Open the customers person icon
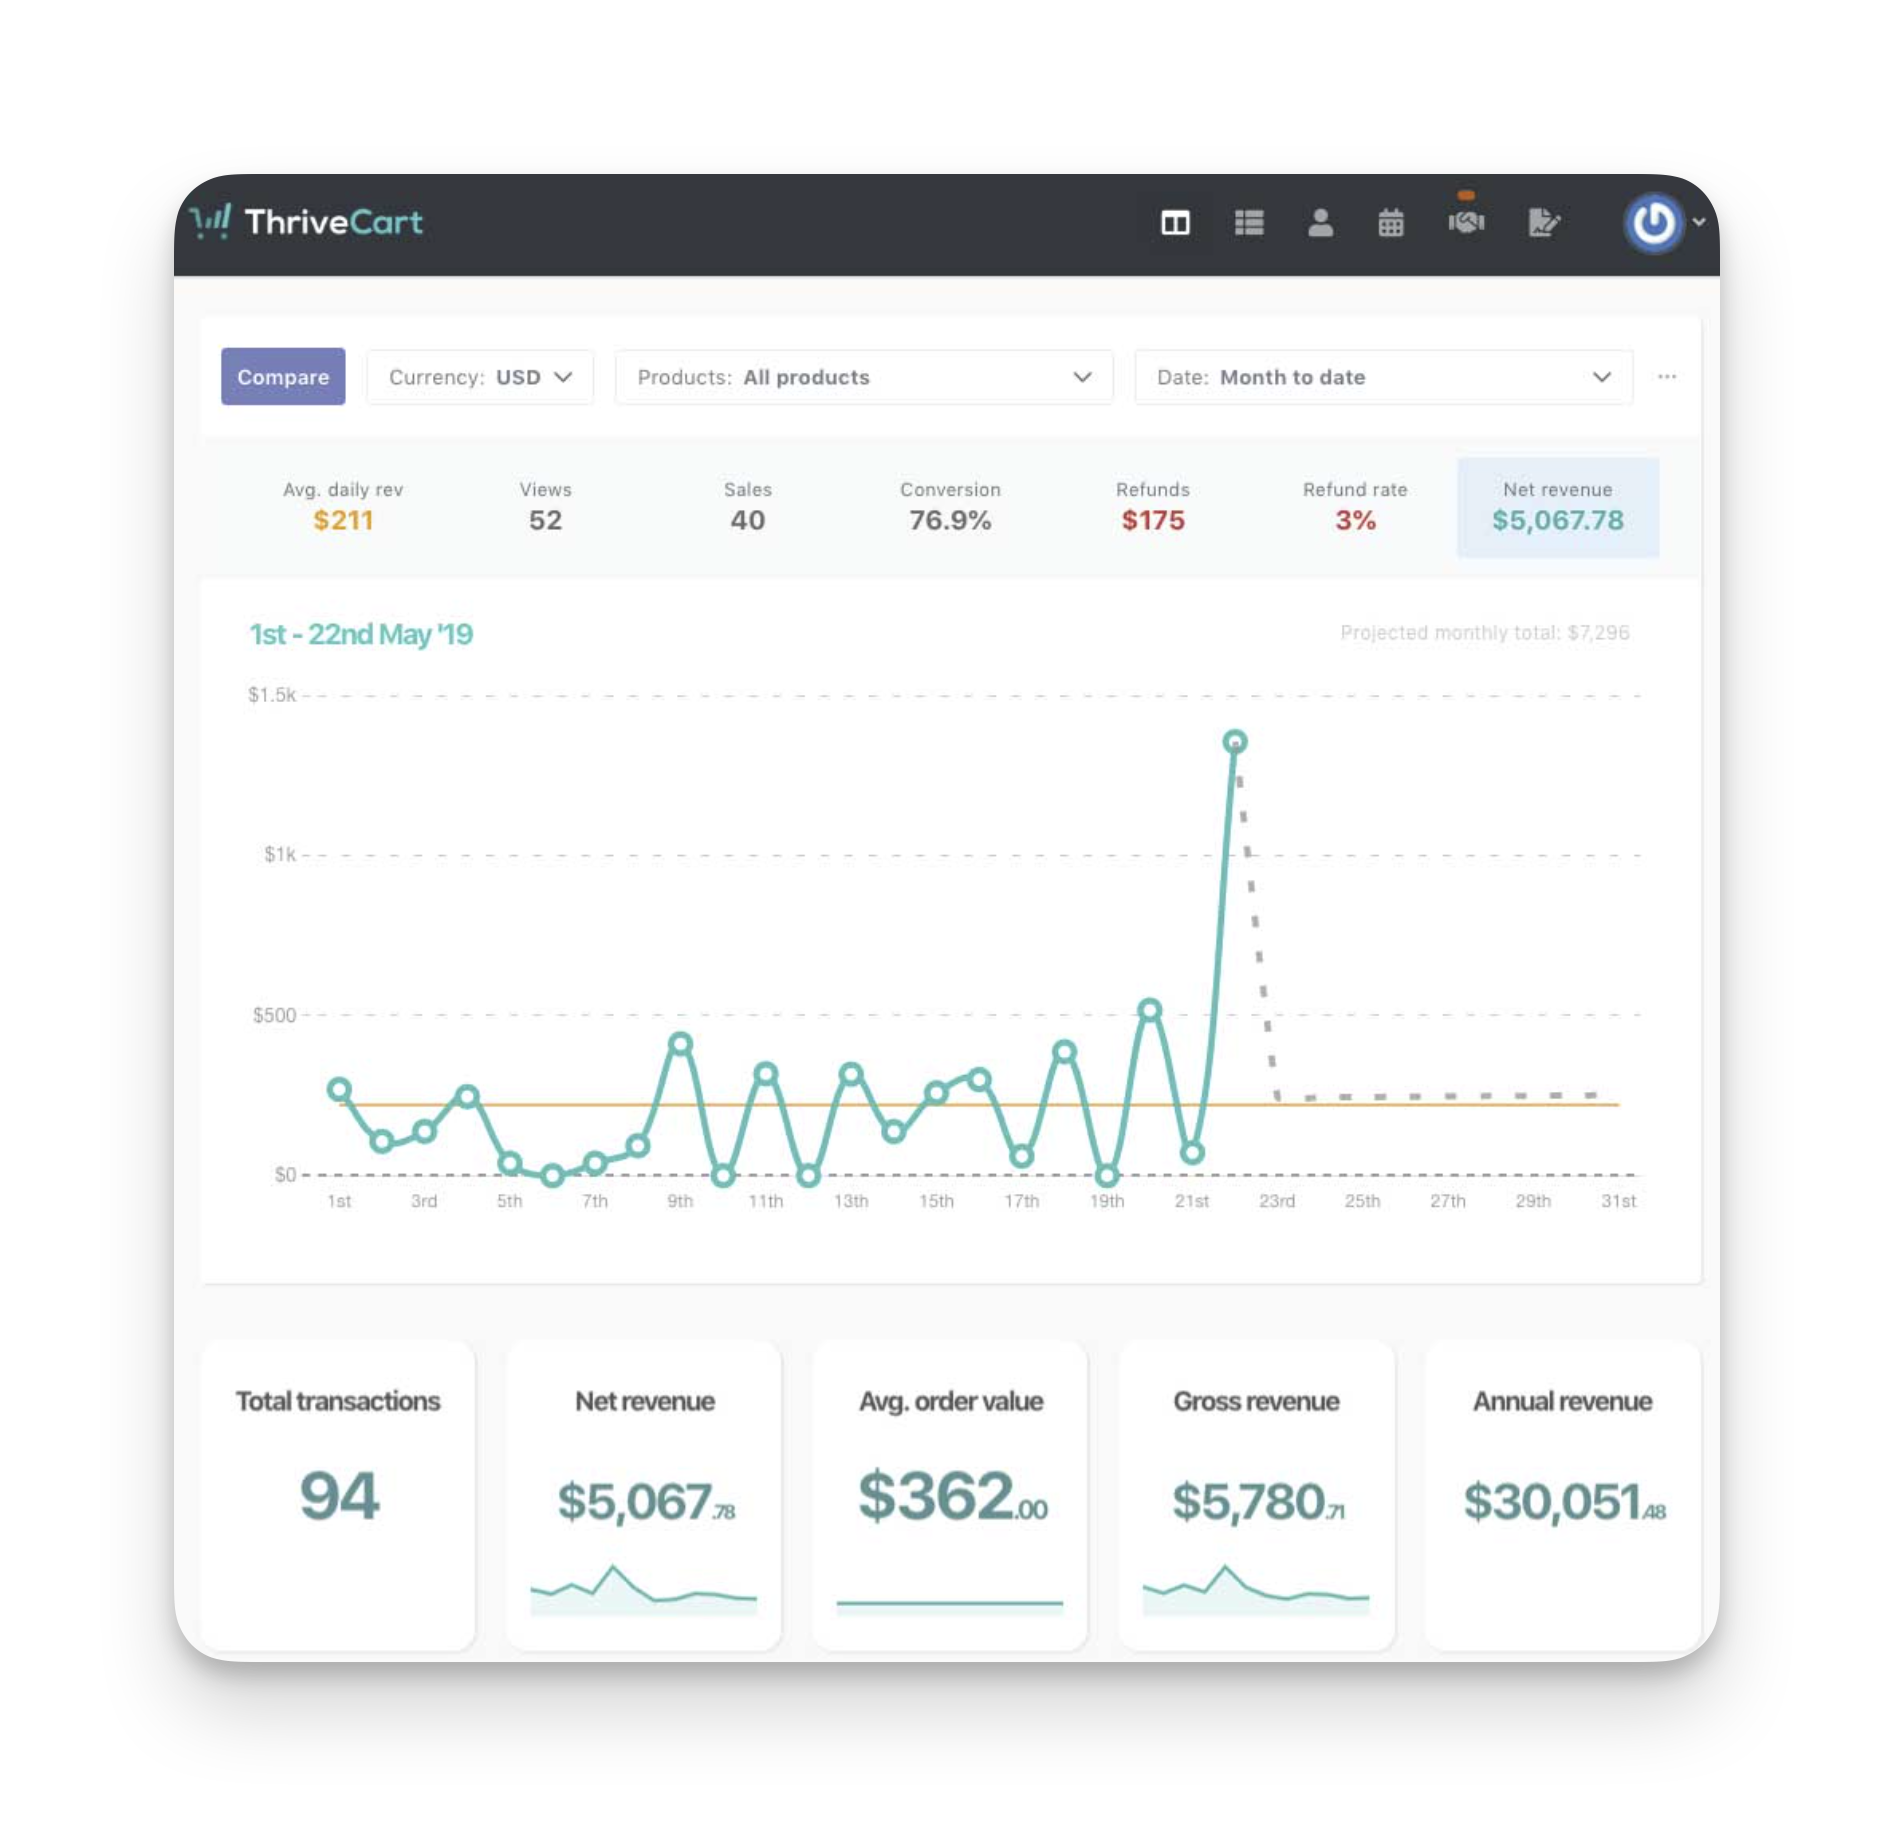Screen dimensions: 1894x1836 point(1320,223)
